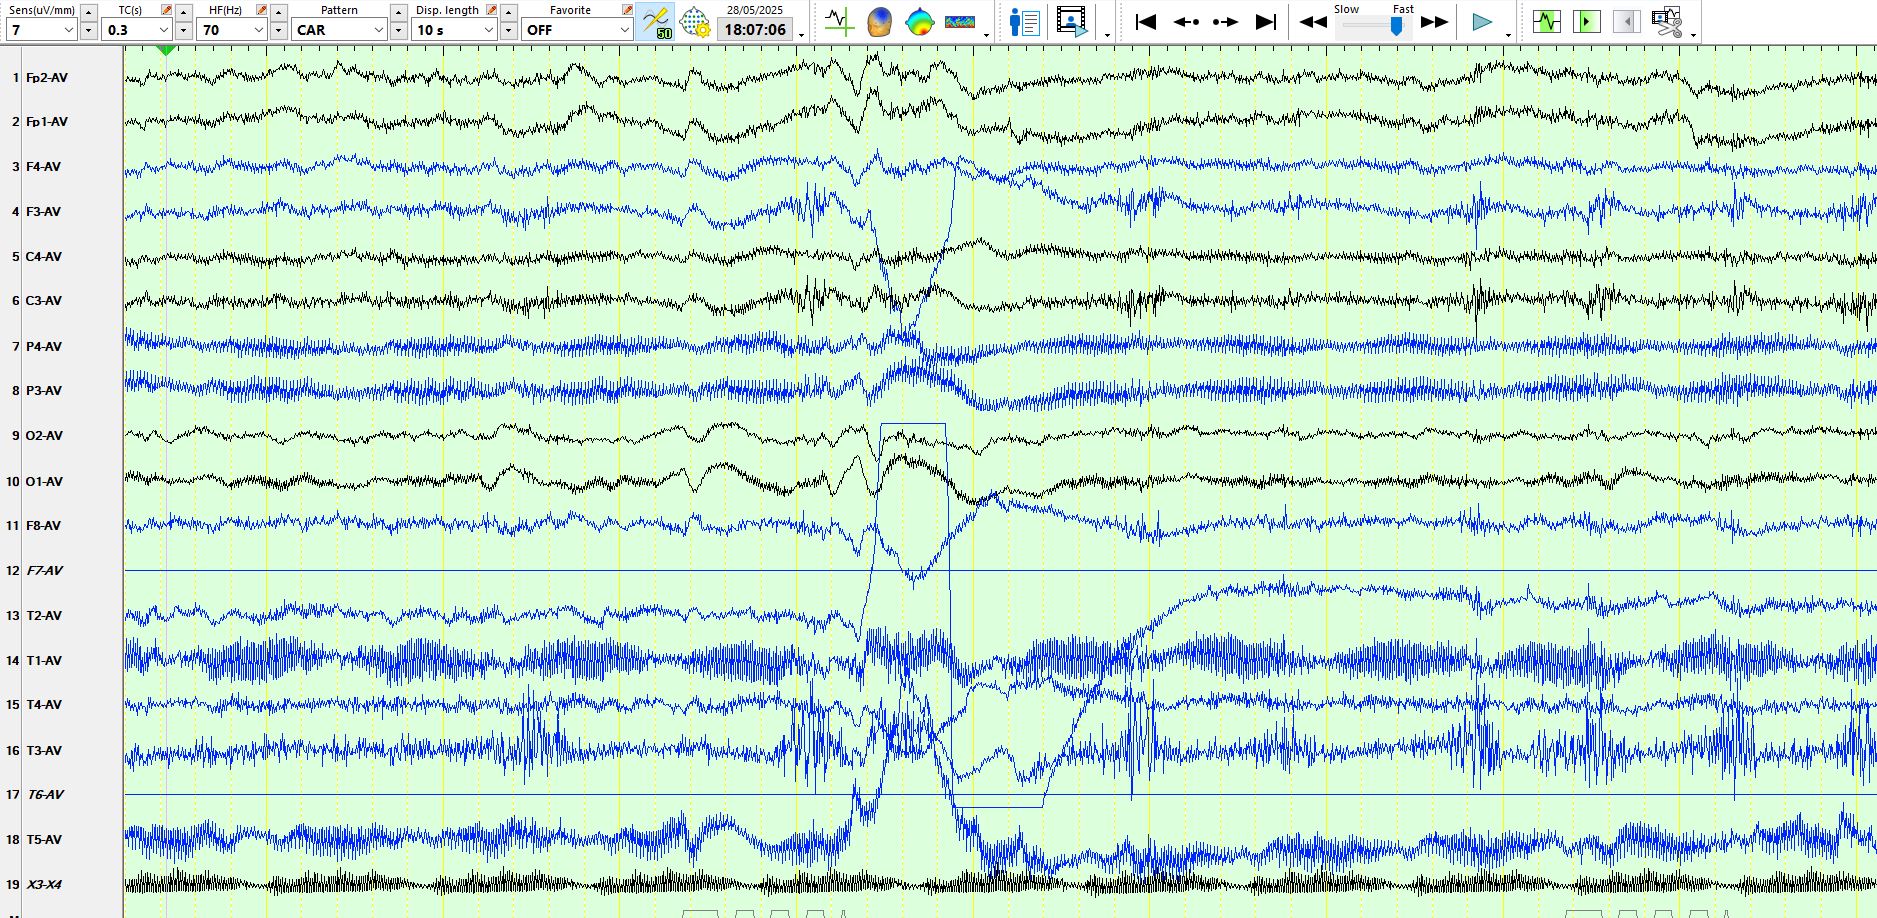Toggle the green waveform display button
Image resolution: width=1877 pixels, height=918 pixels.
(x=1546, y=21)
